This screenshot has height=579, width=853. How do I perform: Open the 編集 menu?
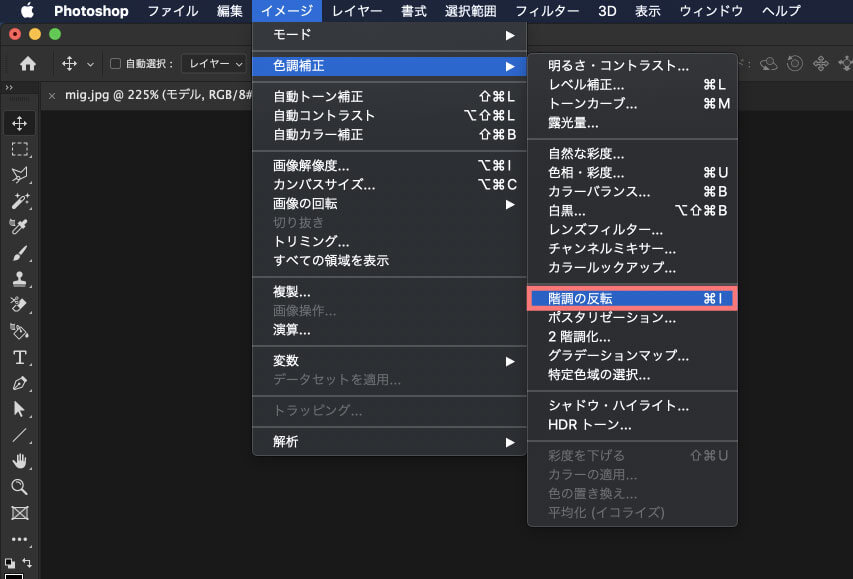click(x=230, y=11)
